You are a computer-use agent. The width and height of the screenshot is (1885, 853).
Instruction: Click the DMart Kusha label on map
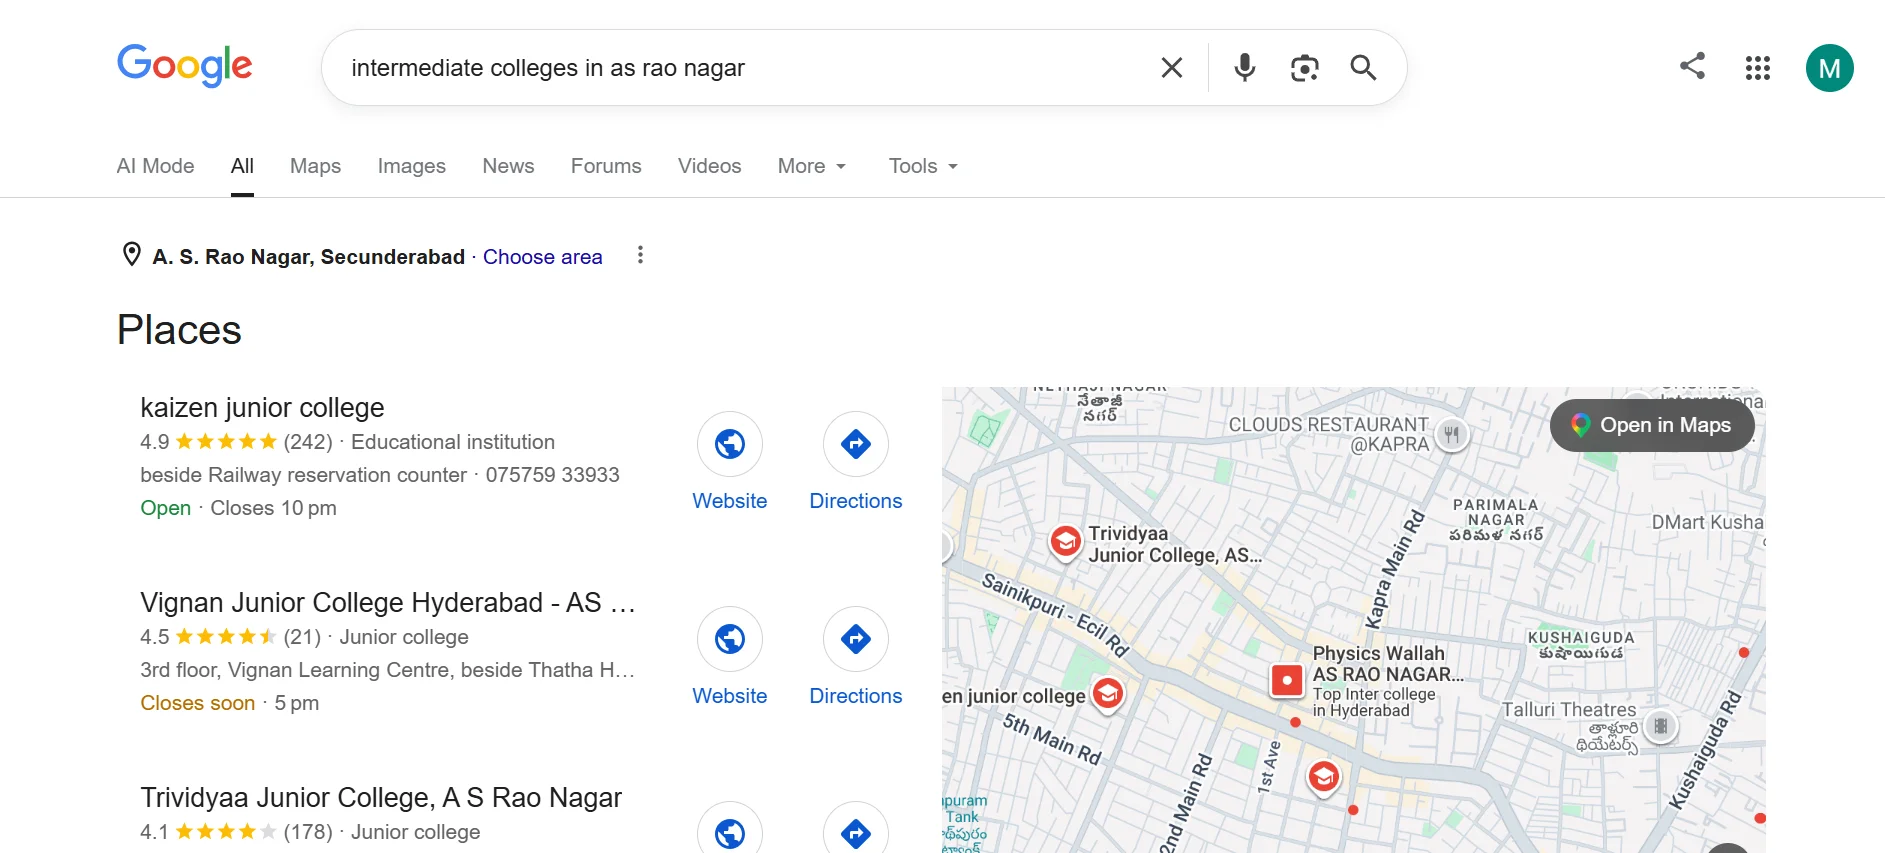[x=1707, y=522]
